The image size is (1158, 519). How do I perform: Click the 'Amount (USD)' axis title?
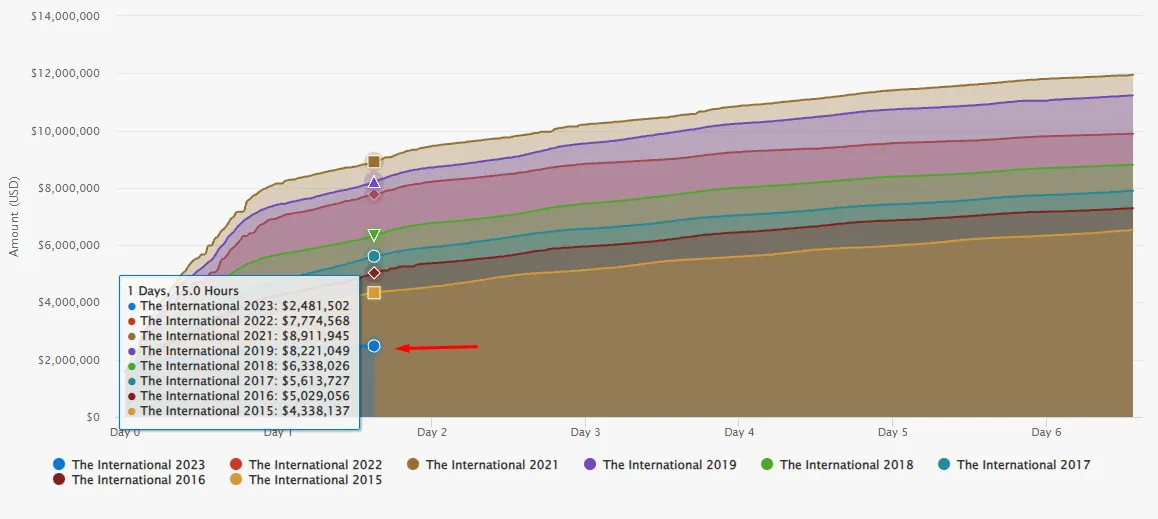(x=14, y=216)
